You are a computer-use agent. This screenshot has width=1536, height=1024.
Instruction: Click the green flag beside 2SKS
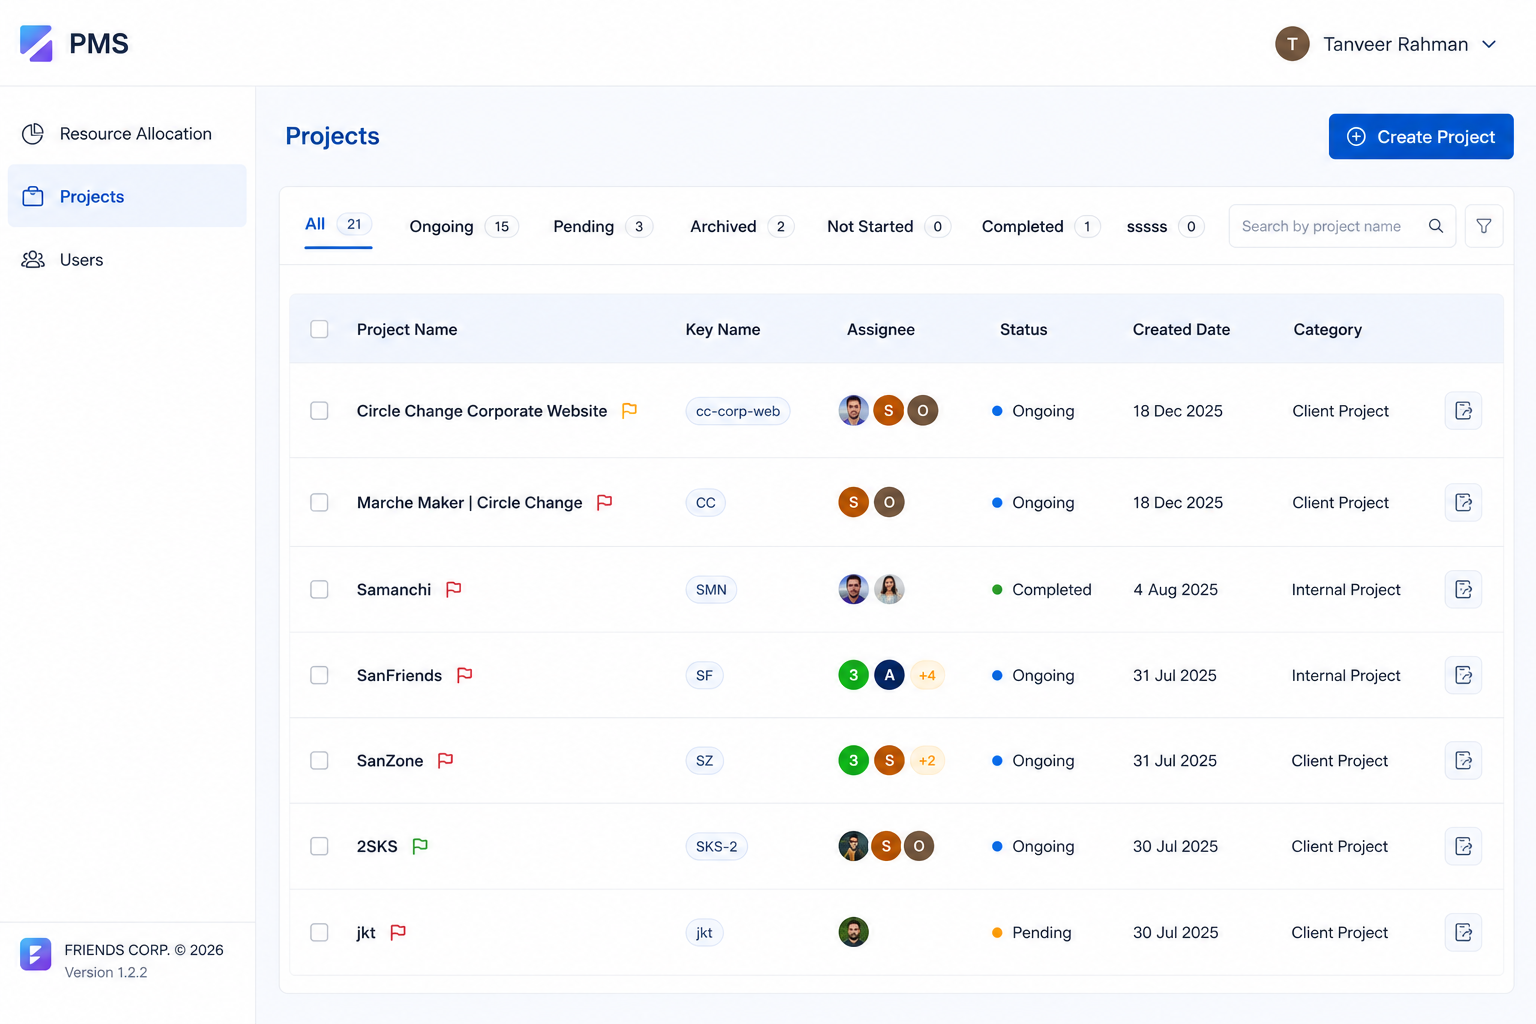pos(420,846)
